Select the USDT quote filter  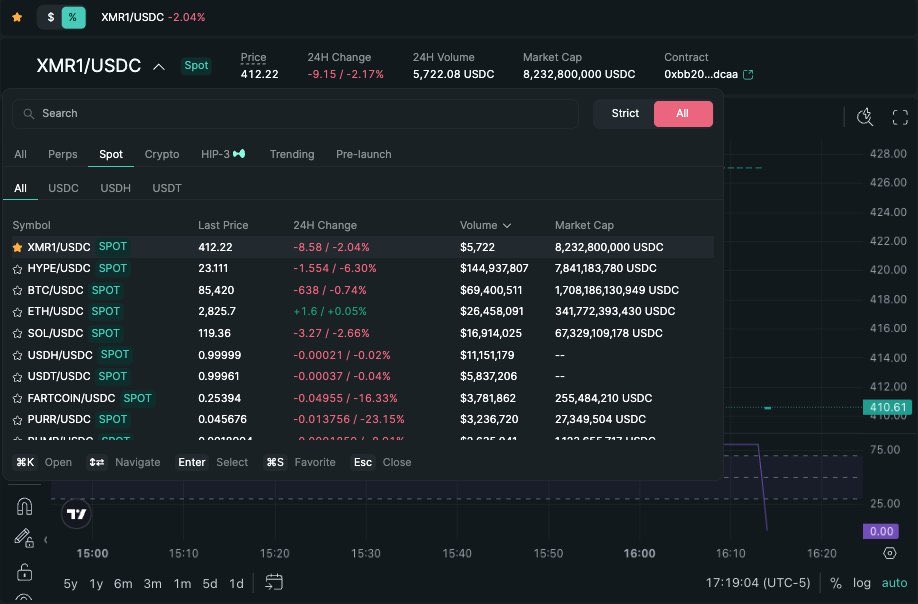pos(167,188)
